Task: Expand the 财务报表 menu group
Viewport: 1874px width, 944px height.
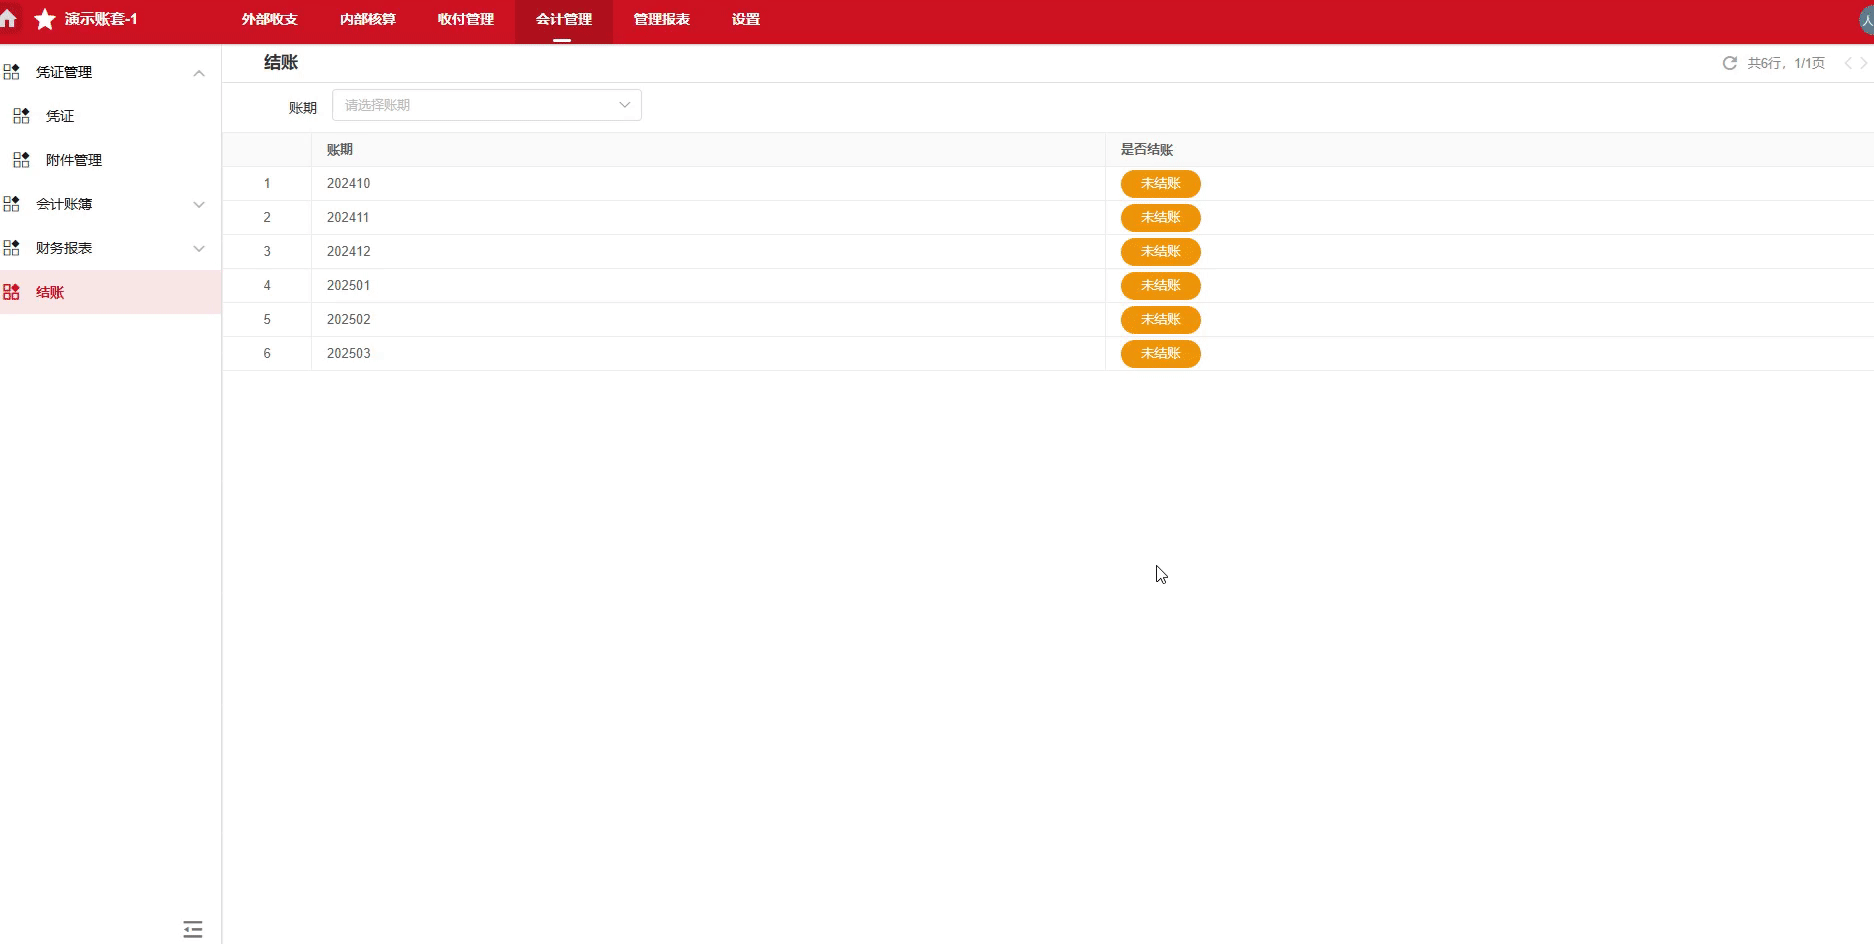Action: 199,249
